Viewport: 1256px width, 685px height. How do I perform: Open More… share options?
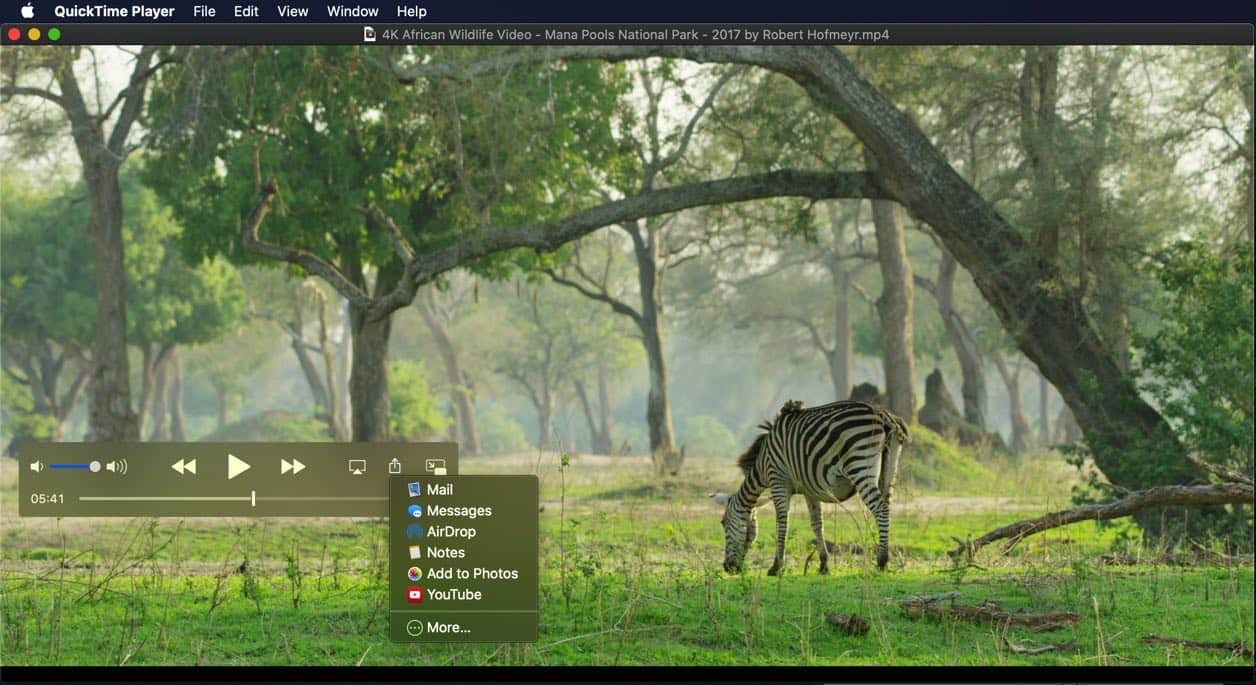(447, 628)
